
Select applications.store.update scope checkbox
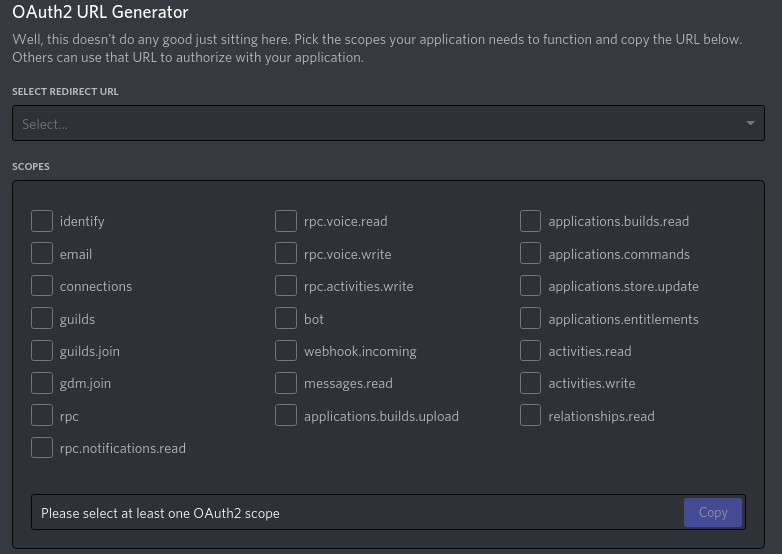pos(530,286)
